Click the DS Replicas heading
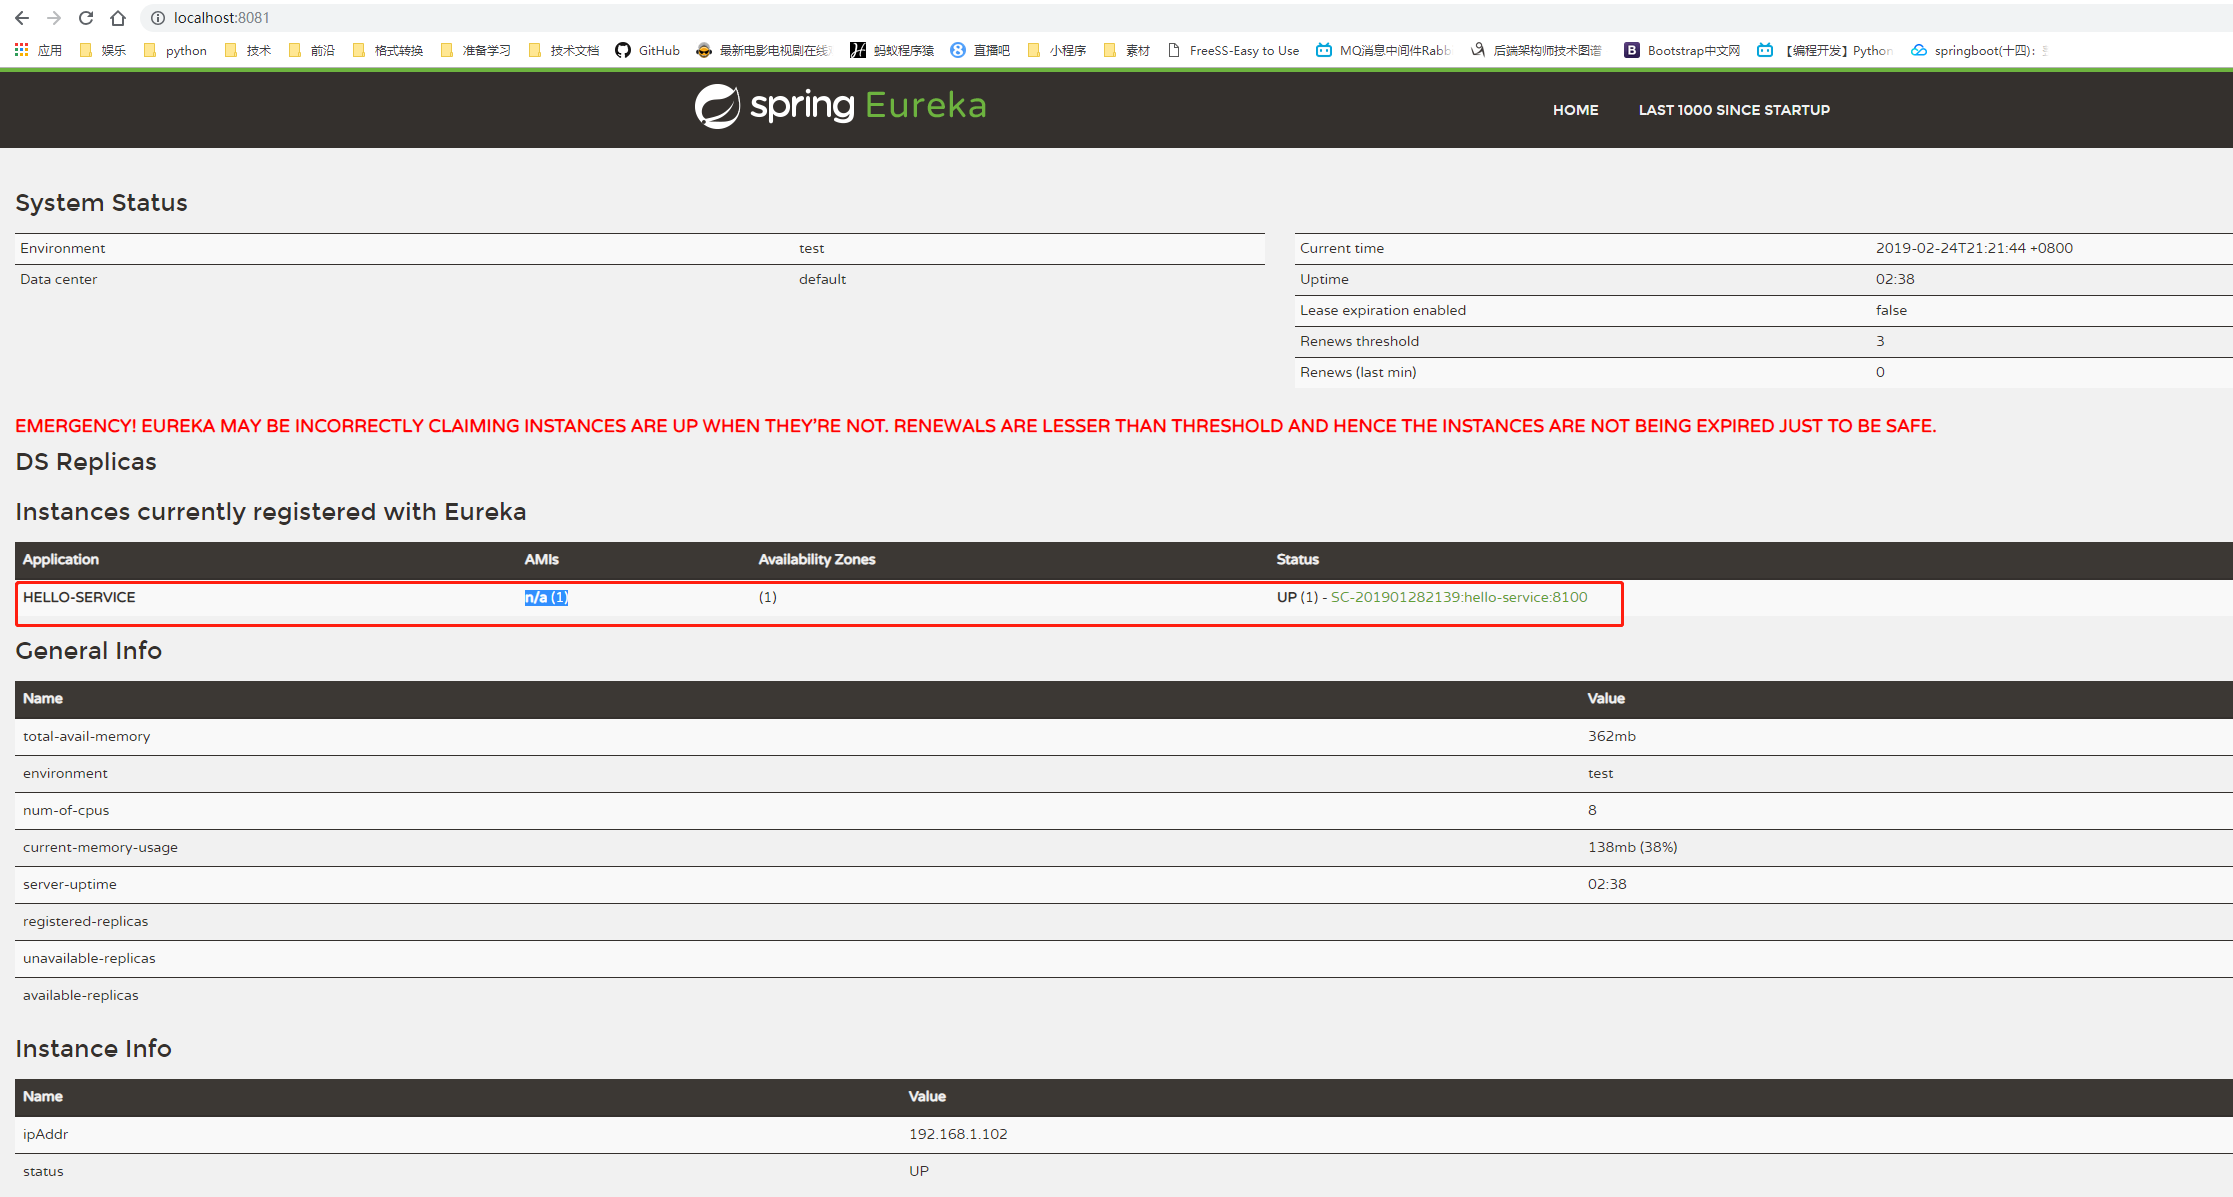This screenshot has width=2233, height=1197. pyautogui.click(x=86, y=462)
